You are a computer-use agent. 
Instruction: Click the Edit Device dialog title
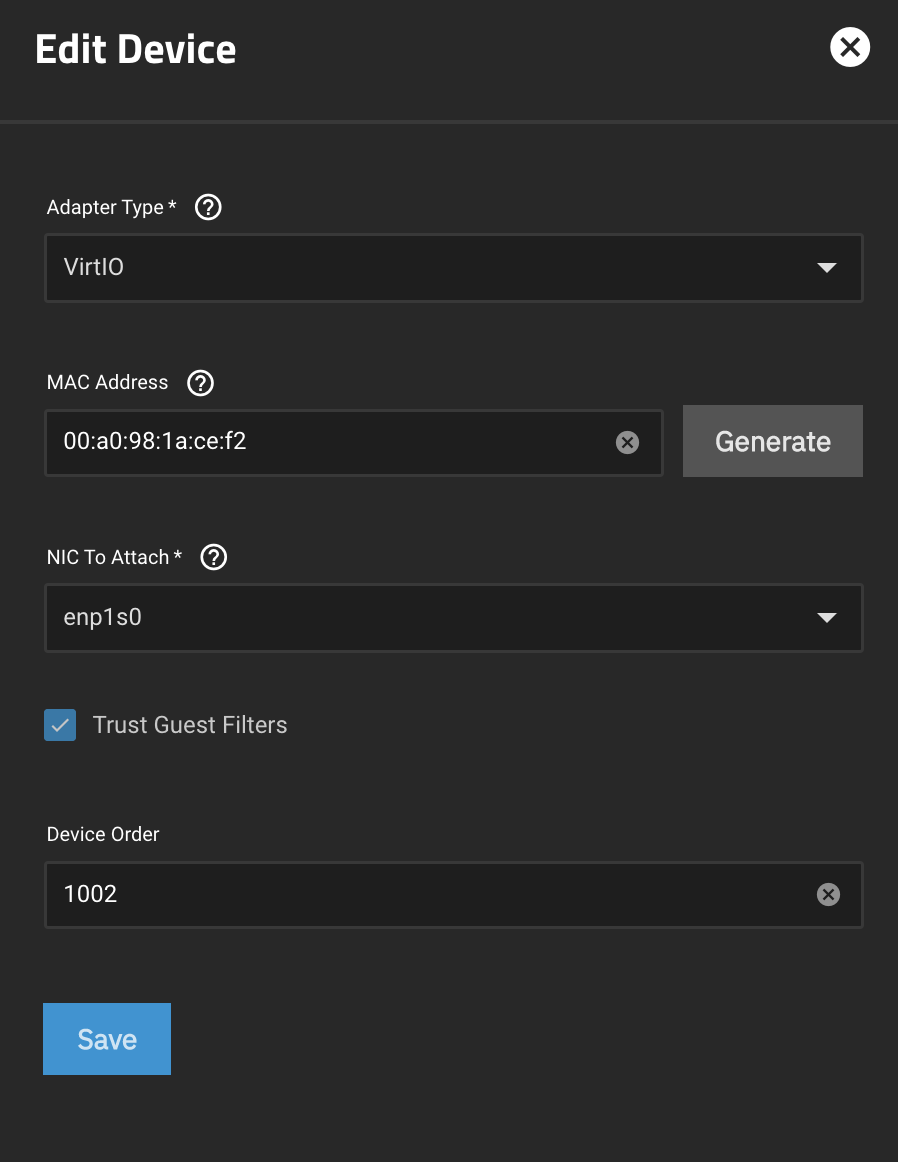pyautogui.click(x=135, y=48)
